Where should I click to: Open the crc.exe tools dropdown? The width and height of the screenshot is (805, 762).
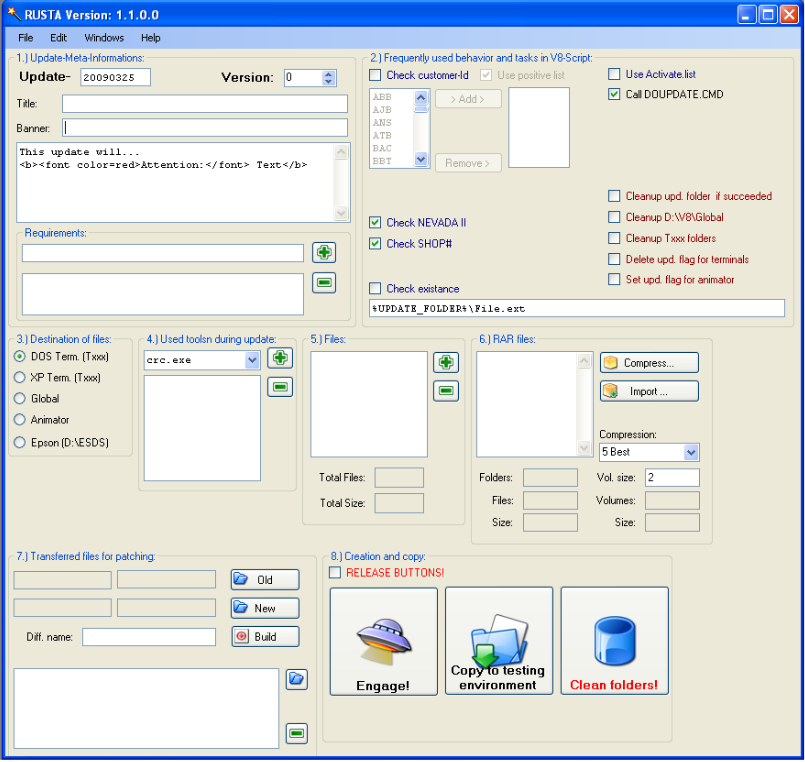(252, 359)
